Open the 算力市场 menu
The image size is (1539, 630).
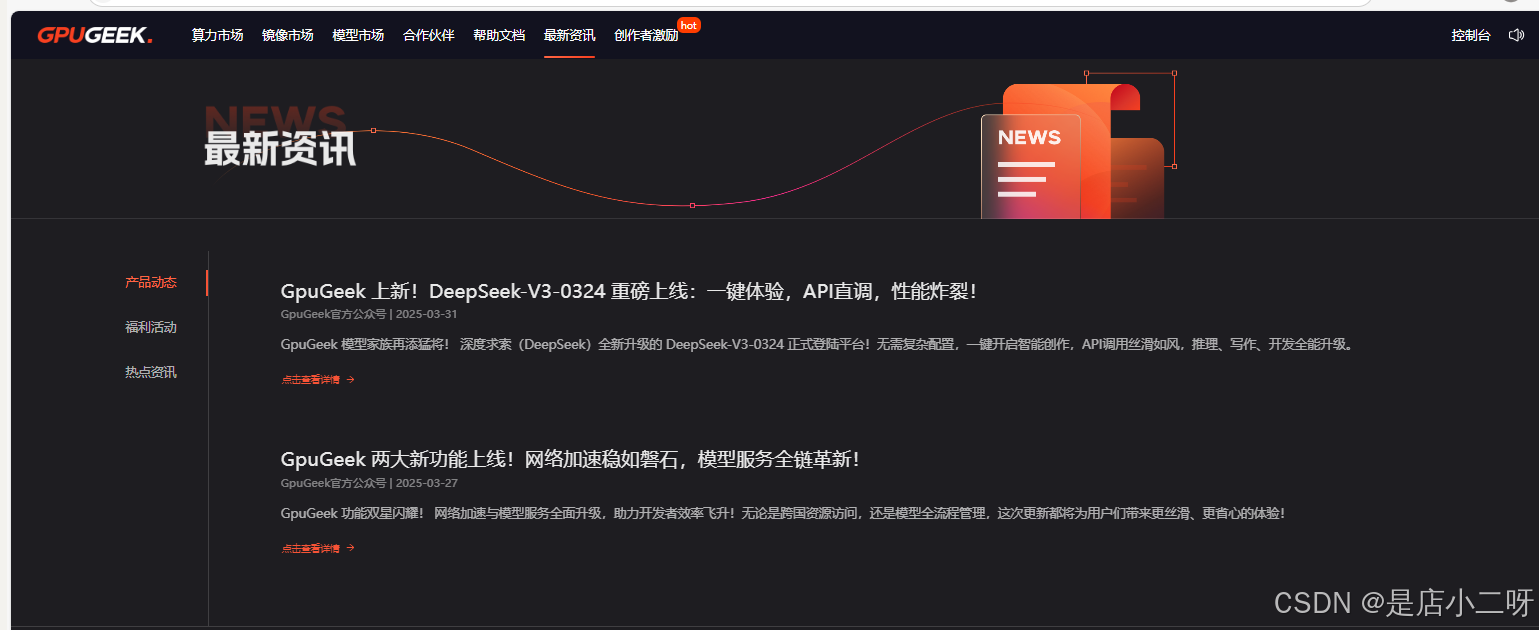pyautogui.click(x=217, y=35)
